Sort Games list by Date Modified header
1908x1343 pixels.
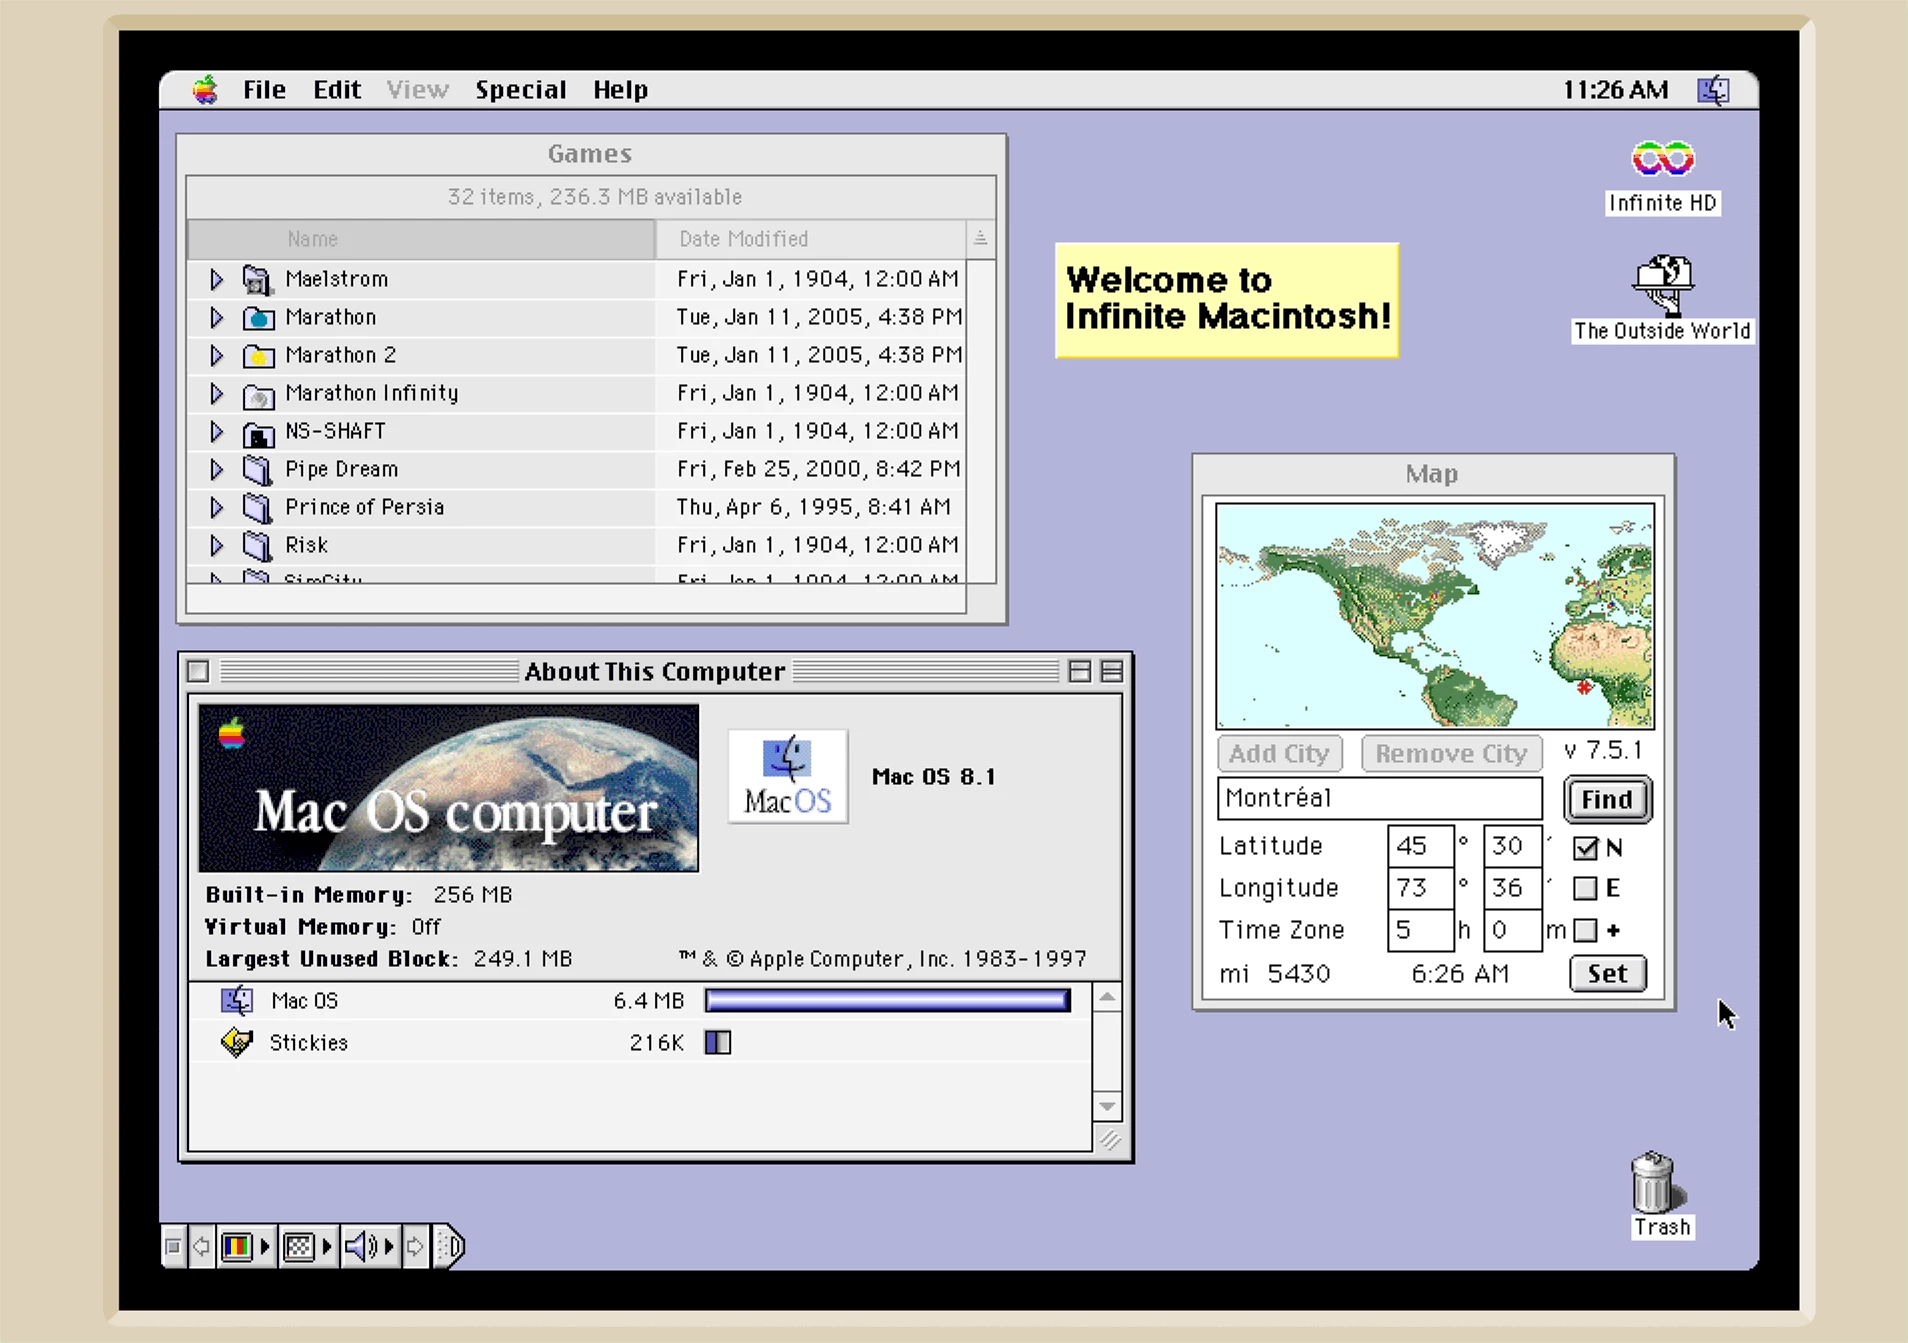point(811,239)
